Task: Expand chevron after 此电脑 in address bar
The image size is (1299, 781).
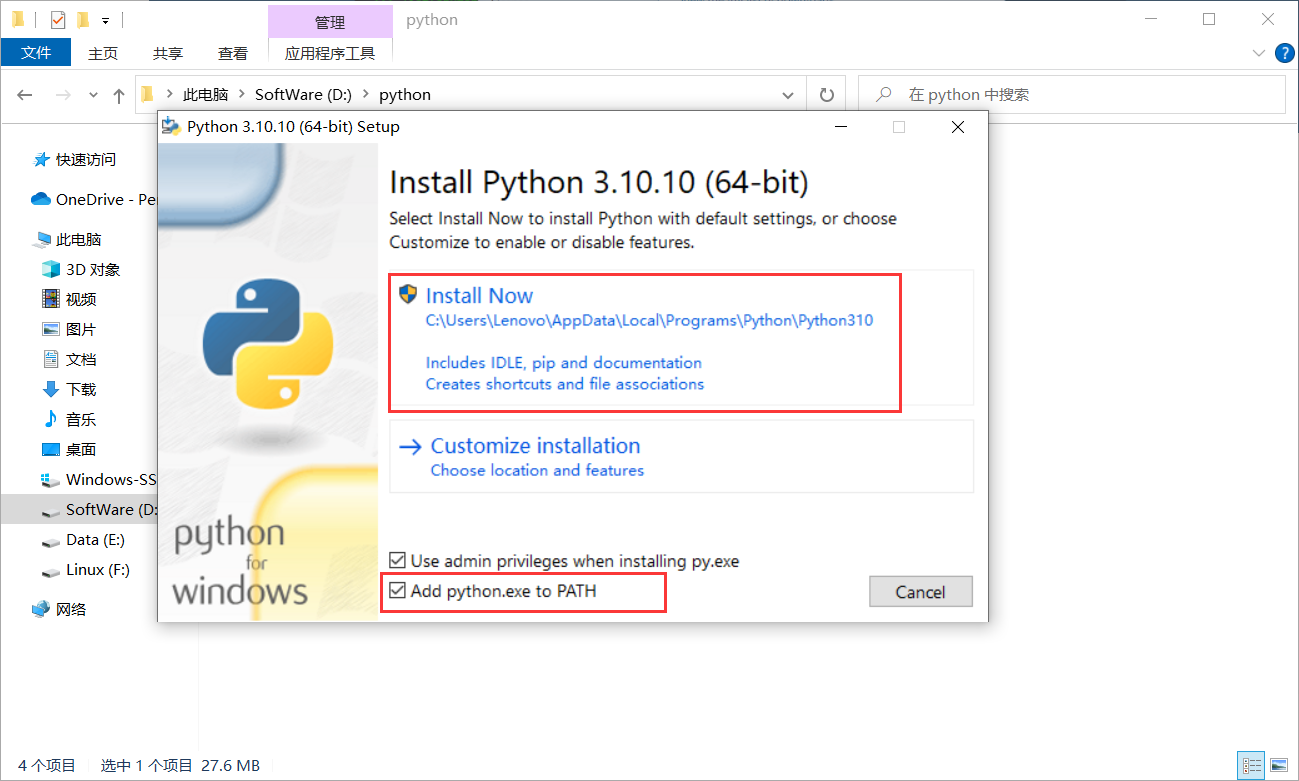Action: pos(241,95)
